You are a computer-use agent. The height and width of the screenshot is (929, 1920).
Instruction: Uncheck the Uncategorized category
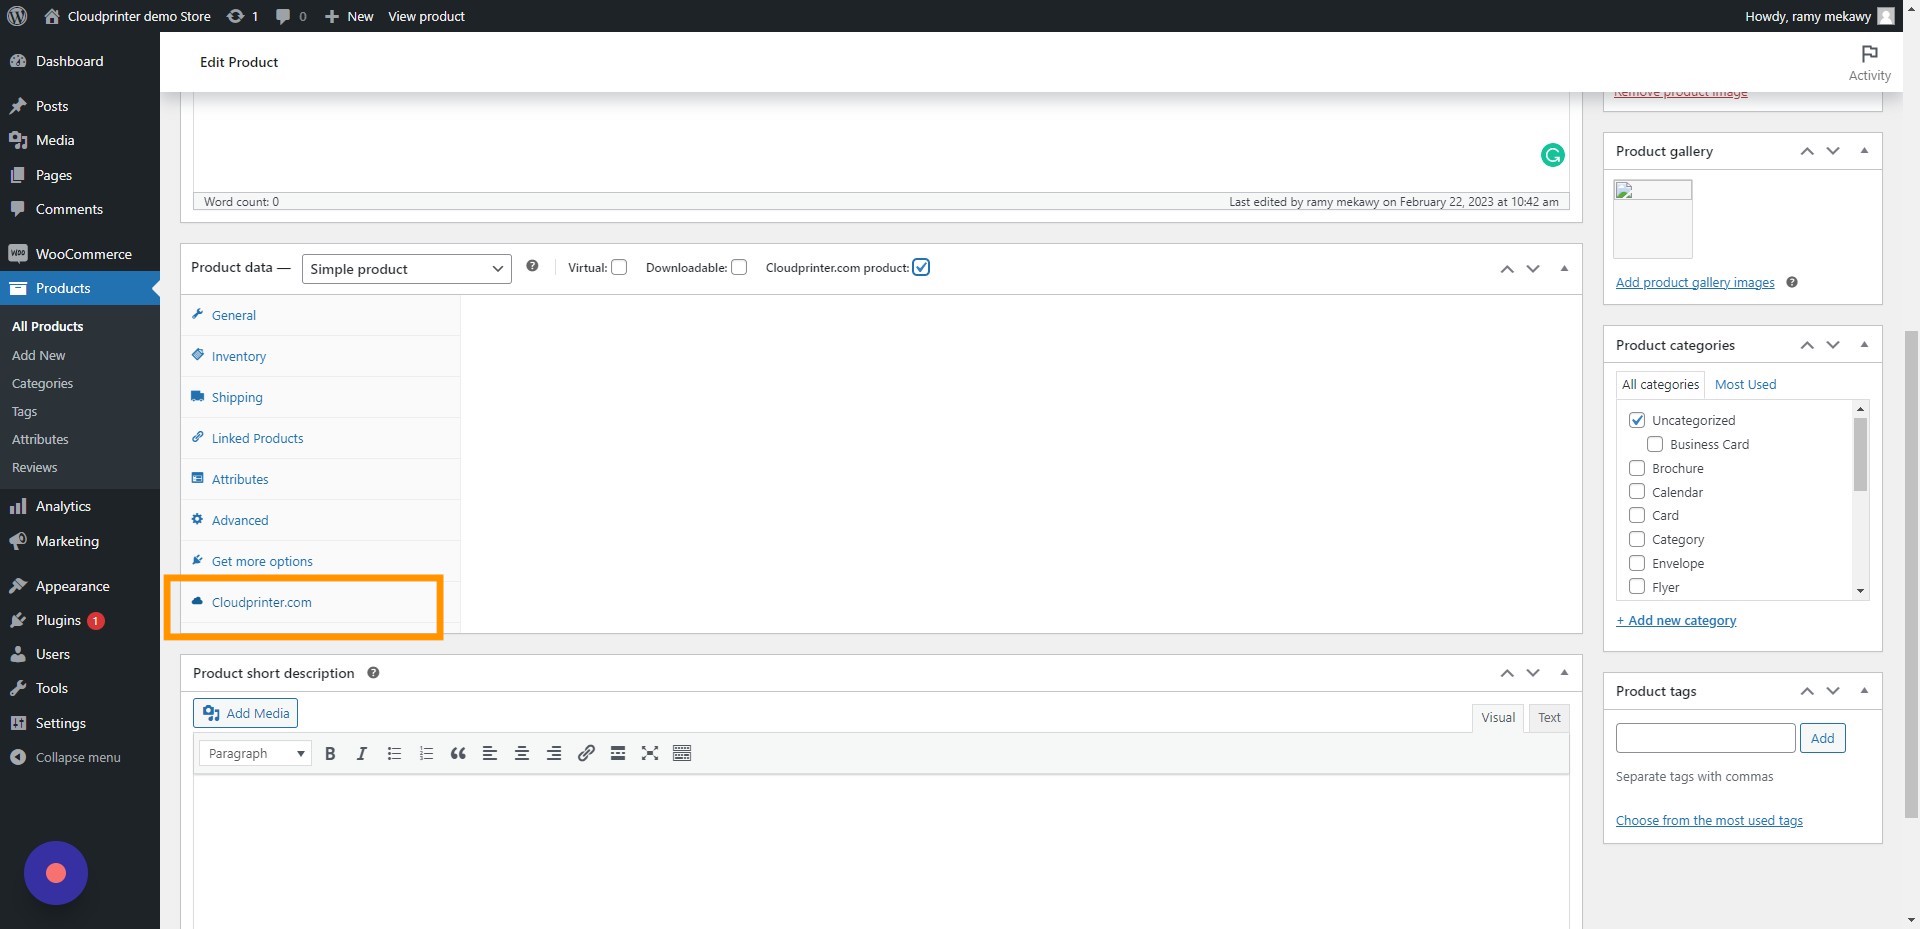[1637, 420]
